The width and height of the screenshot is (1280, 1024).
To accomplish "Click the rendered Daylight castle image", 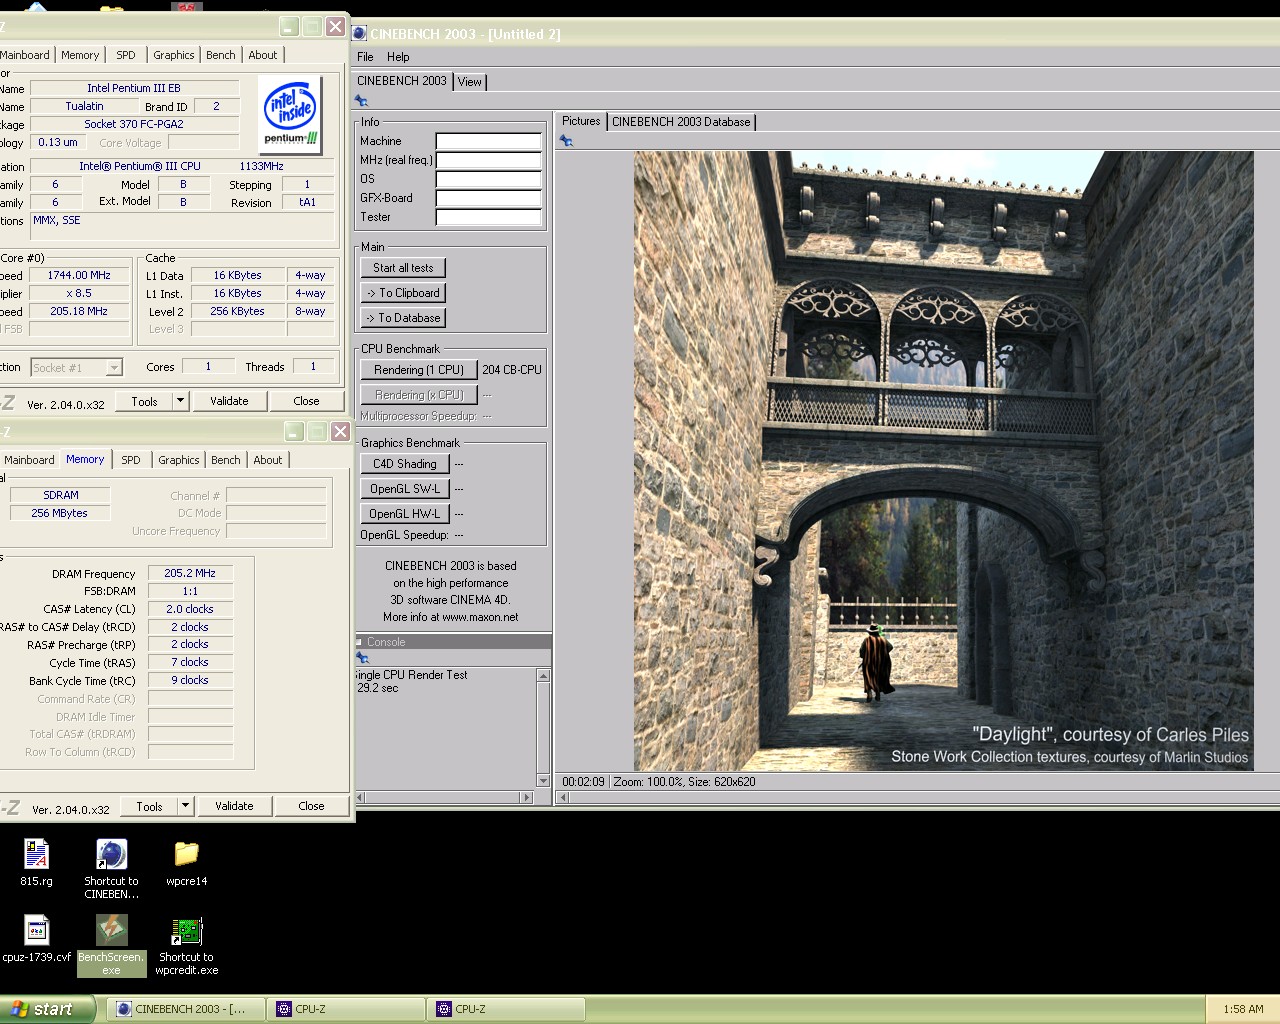I will (x=944, y=461).
